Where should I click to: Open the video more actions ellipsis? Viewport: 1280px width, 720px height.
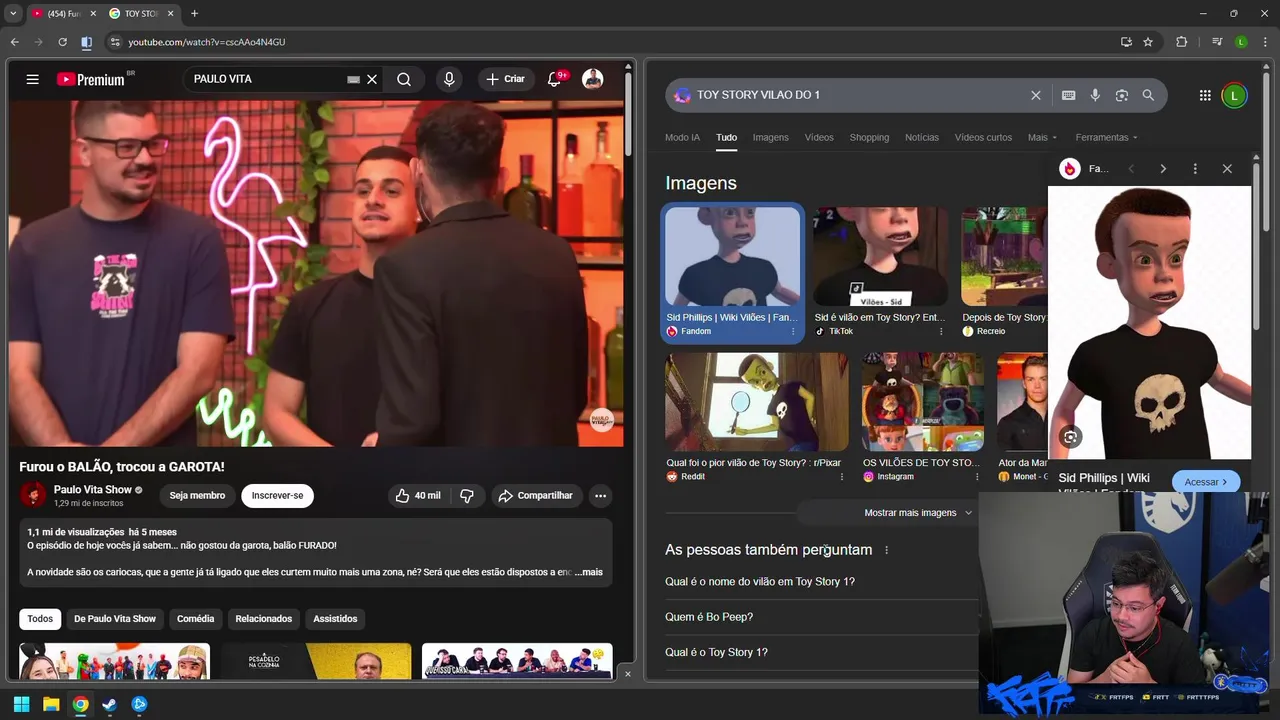click(x=600, y=495)
